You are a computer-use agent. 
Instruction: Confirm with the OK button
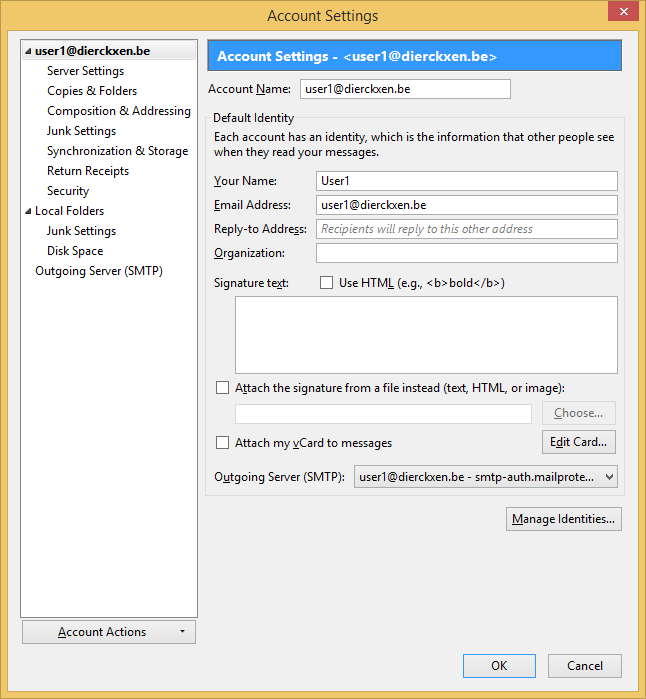[499, 666]
